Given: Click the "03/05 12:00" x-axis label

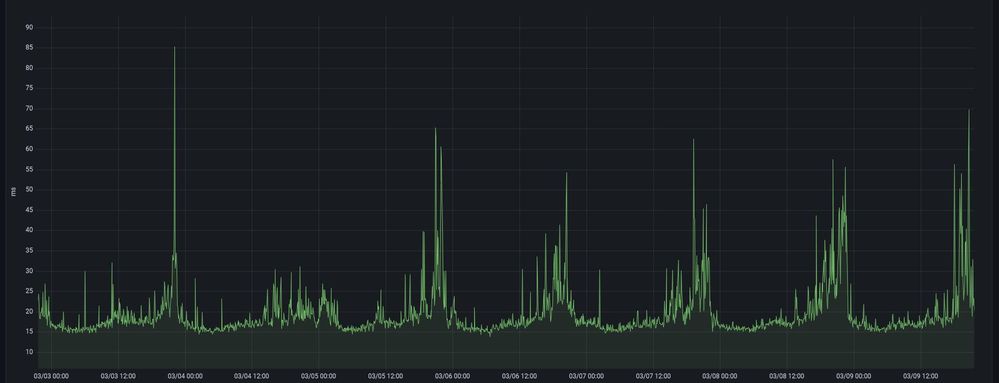Looking at the screenshot, I should pyautogui.click(x=385, y=377).
